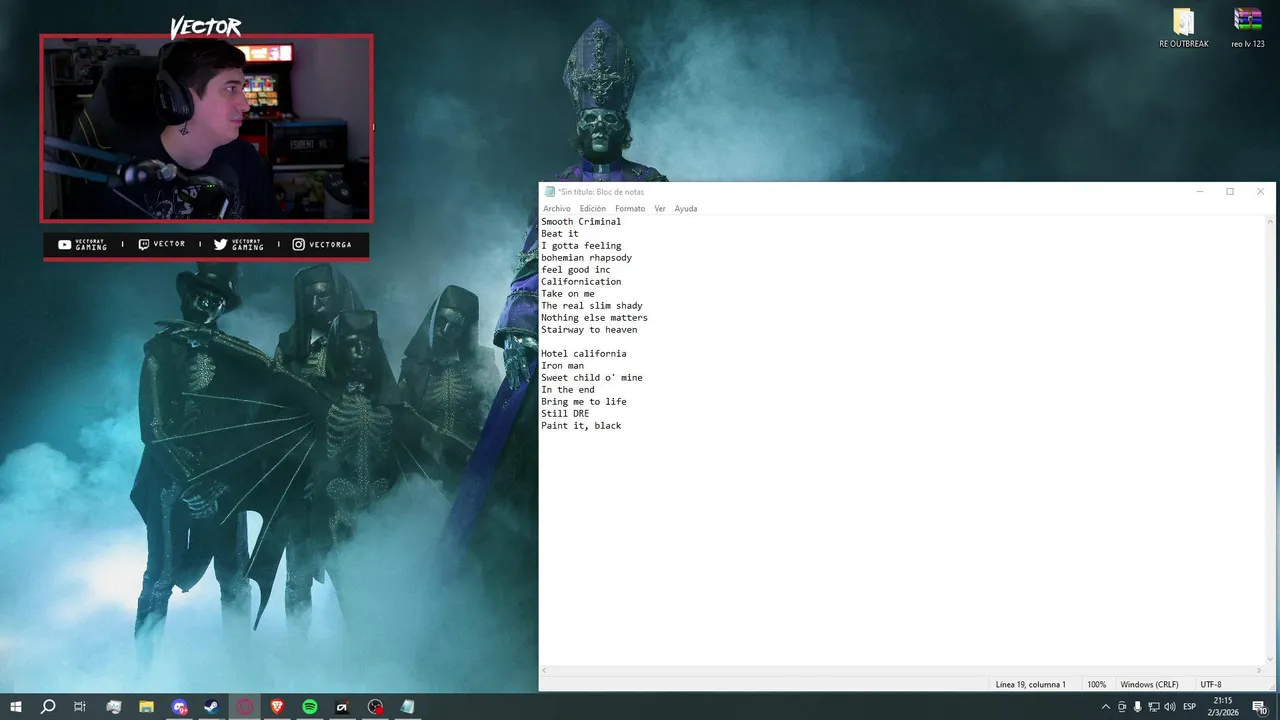Click the 100% zoom status entry
1280x720 pixels.
(x=1097, y=685)
